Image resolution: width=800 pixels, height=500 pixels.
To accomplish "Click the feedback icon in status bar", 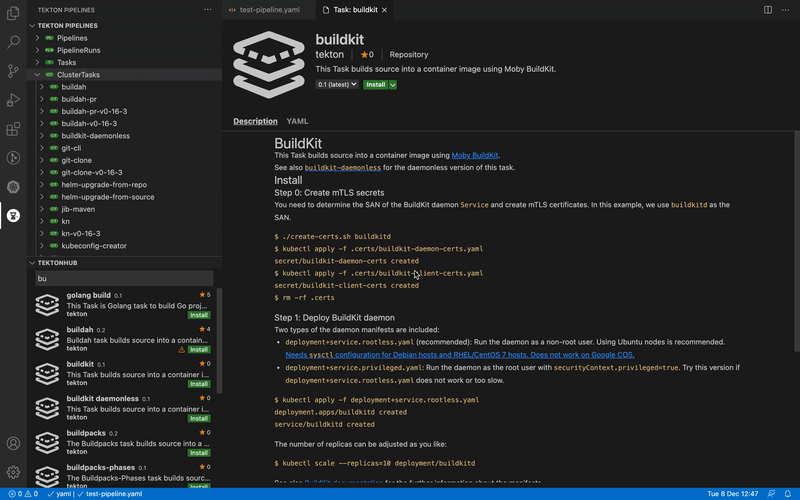I will (x=771, y=494).
